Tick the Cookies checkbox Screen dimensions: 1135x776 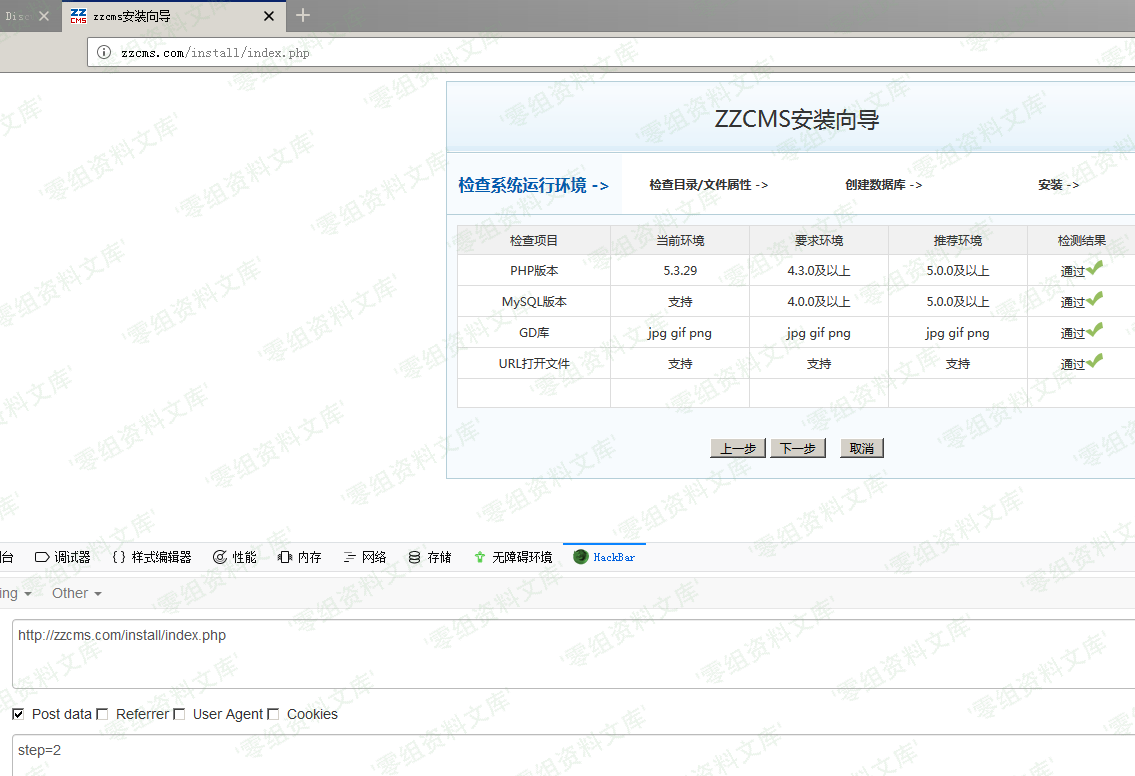pos(273,714)
